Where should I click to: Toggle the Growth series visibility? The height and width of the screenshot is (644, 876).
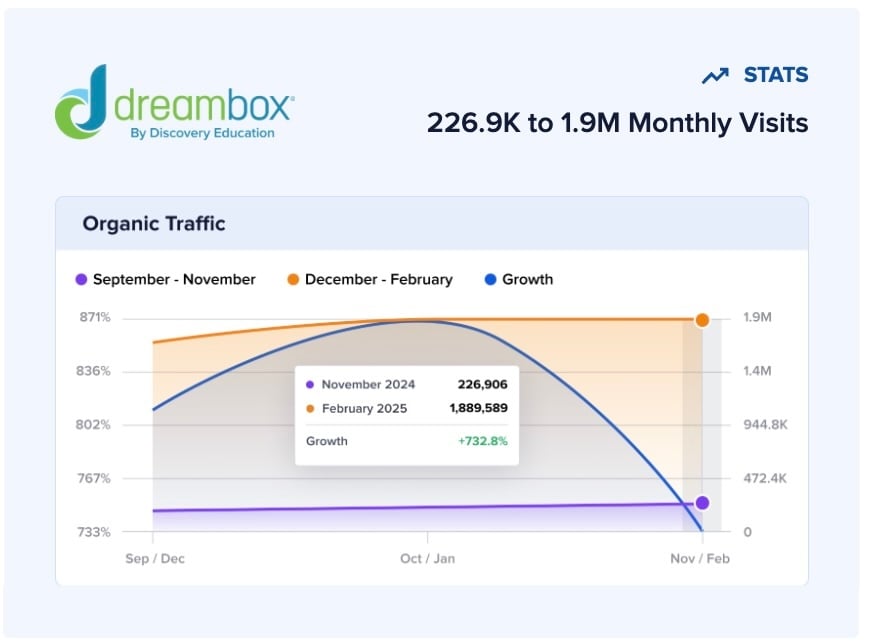click(527, 280)
